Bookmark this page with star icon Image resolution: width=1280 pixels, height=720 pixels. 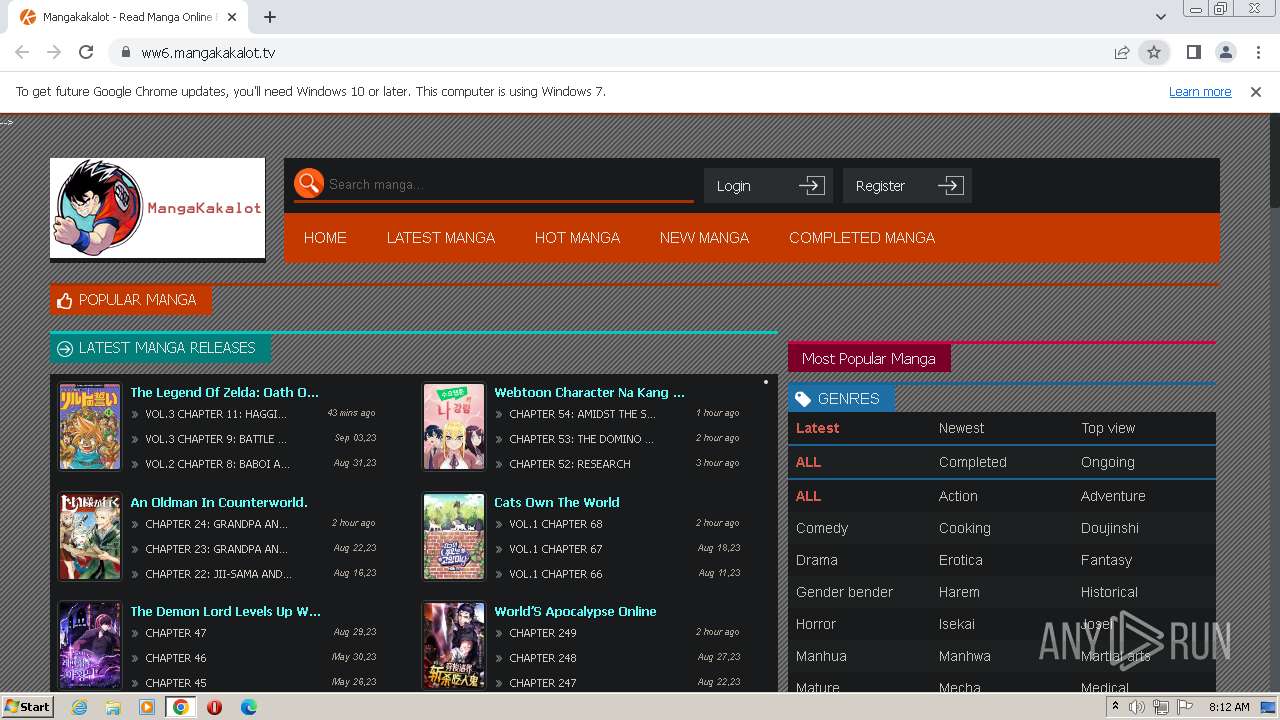1154,52
